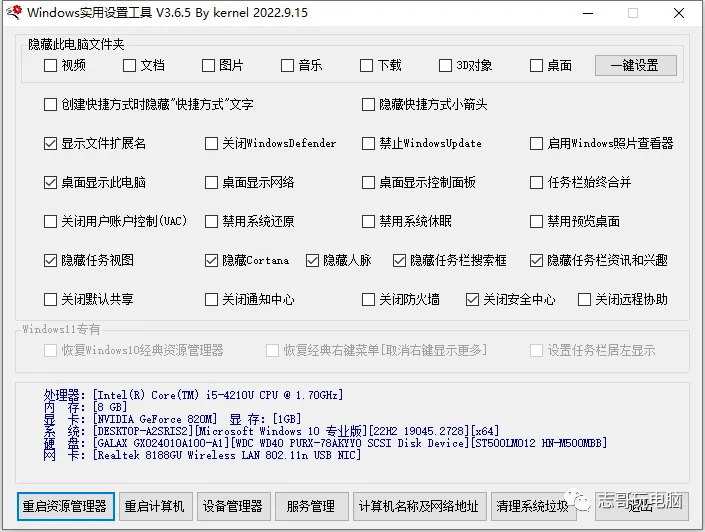The image size is (705, 532).
Task: Uncheck 显示文件扩展名 option
Action: pyautogui.click(x=51, y=143)
